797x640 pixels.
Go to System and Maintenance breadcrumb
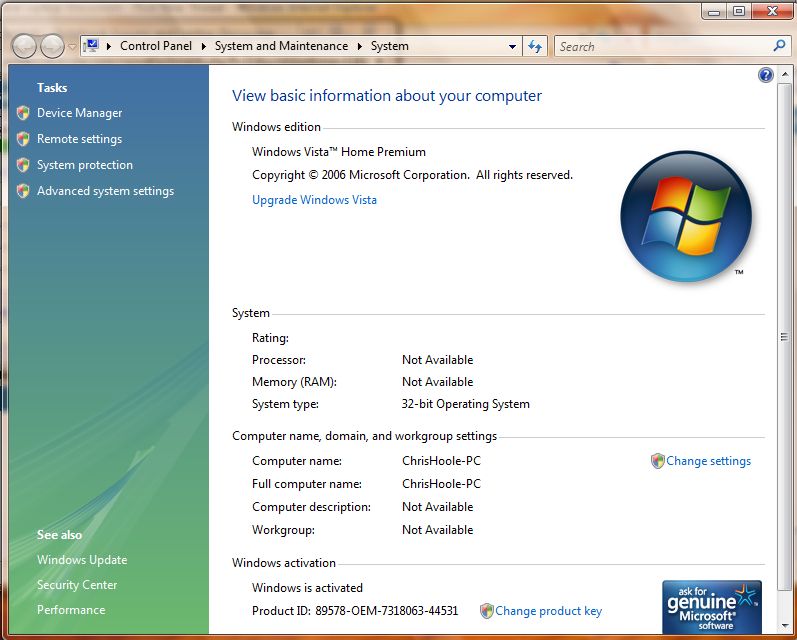coord(281,46)
